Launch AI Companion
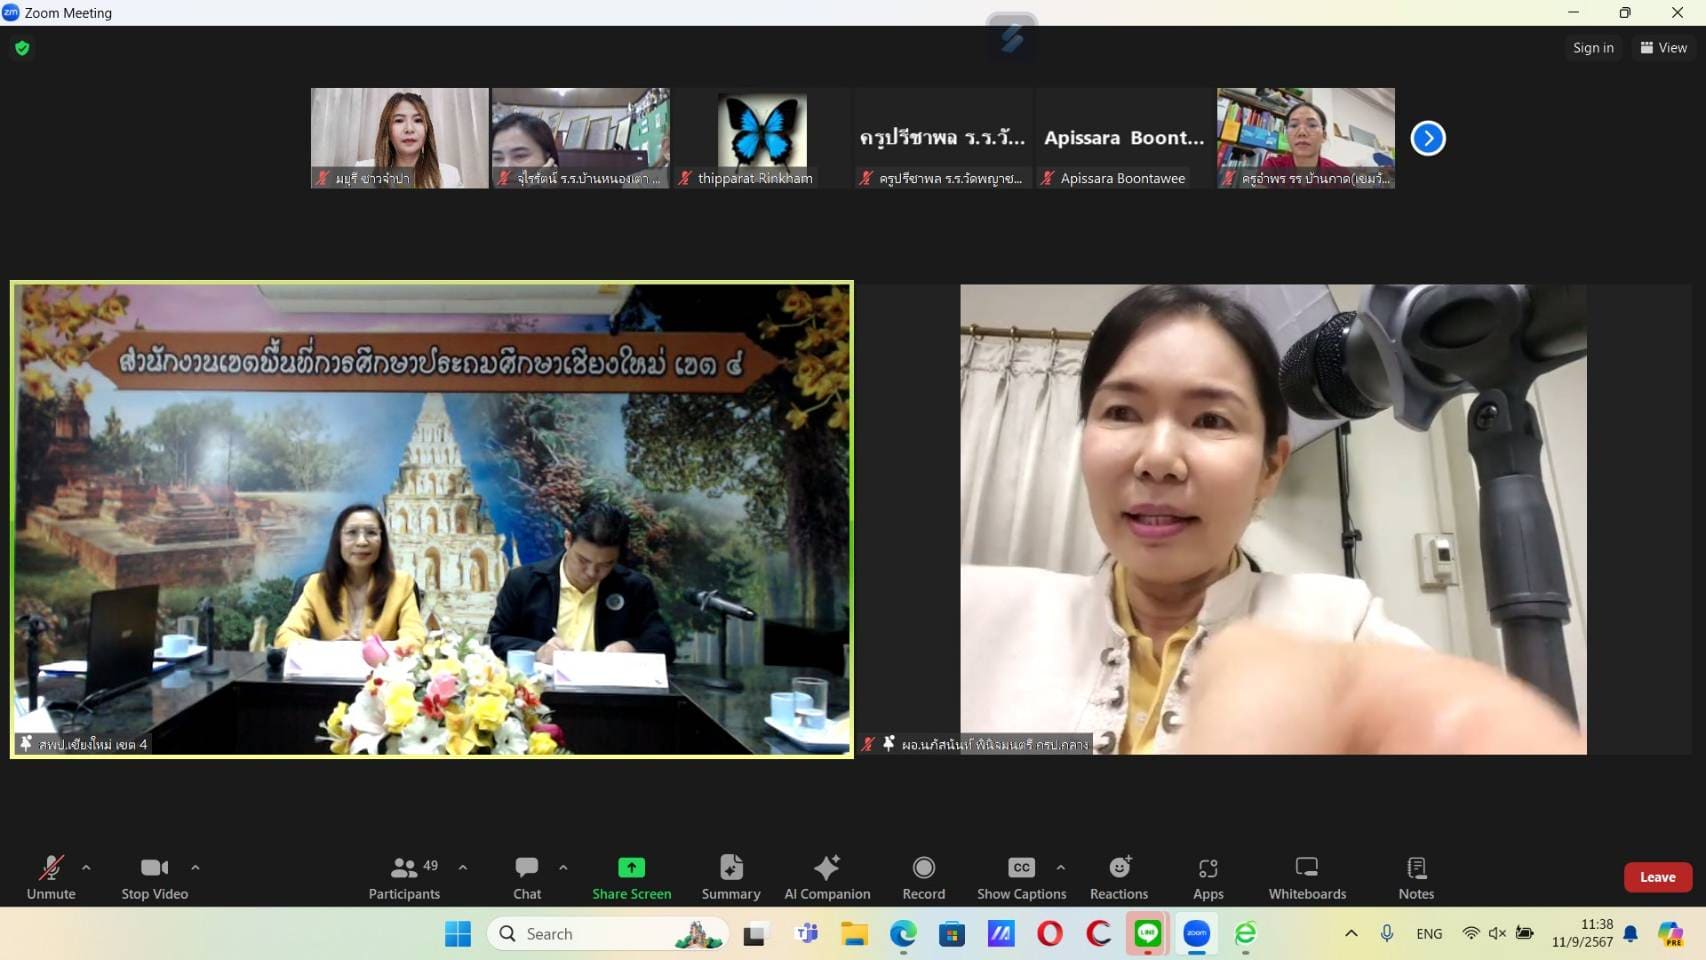The image size is (1706, 960). (x=827, y=877)
